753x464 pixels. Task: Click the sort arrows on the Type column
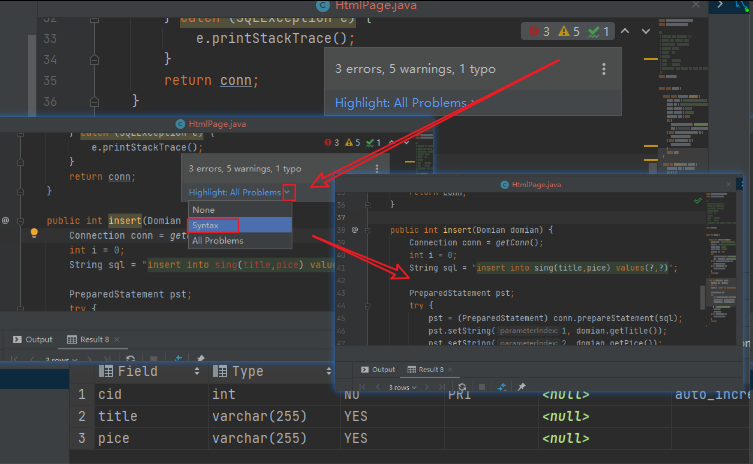pyautogui.click(x=329, y=371)
